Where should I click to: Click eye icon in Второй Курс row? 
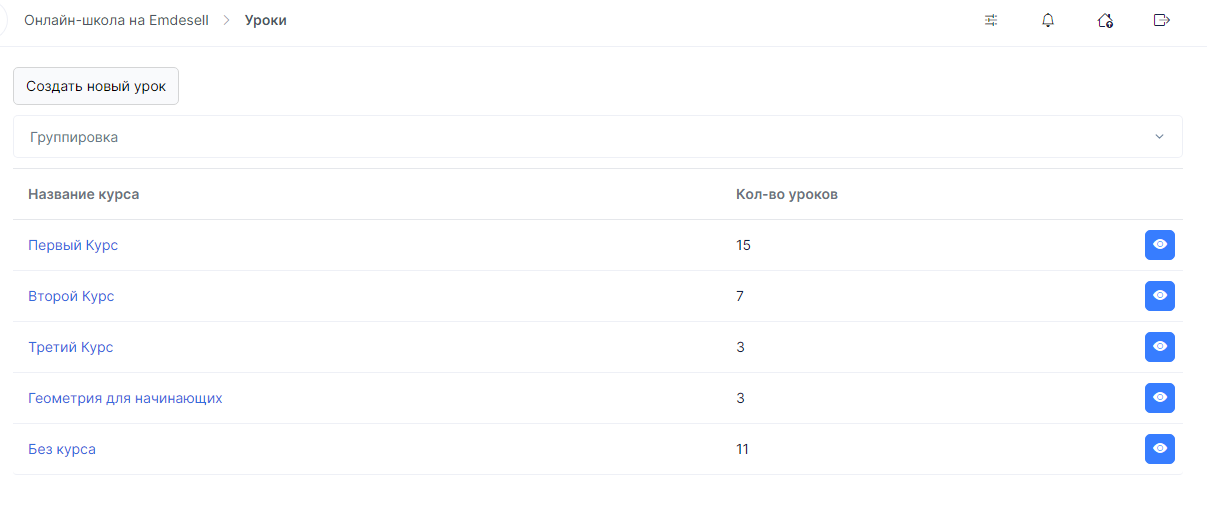click(x=1160, y=296)
